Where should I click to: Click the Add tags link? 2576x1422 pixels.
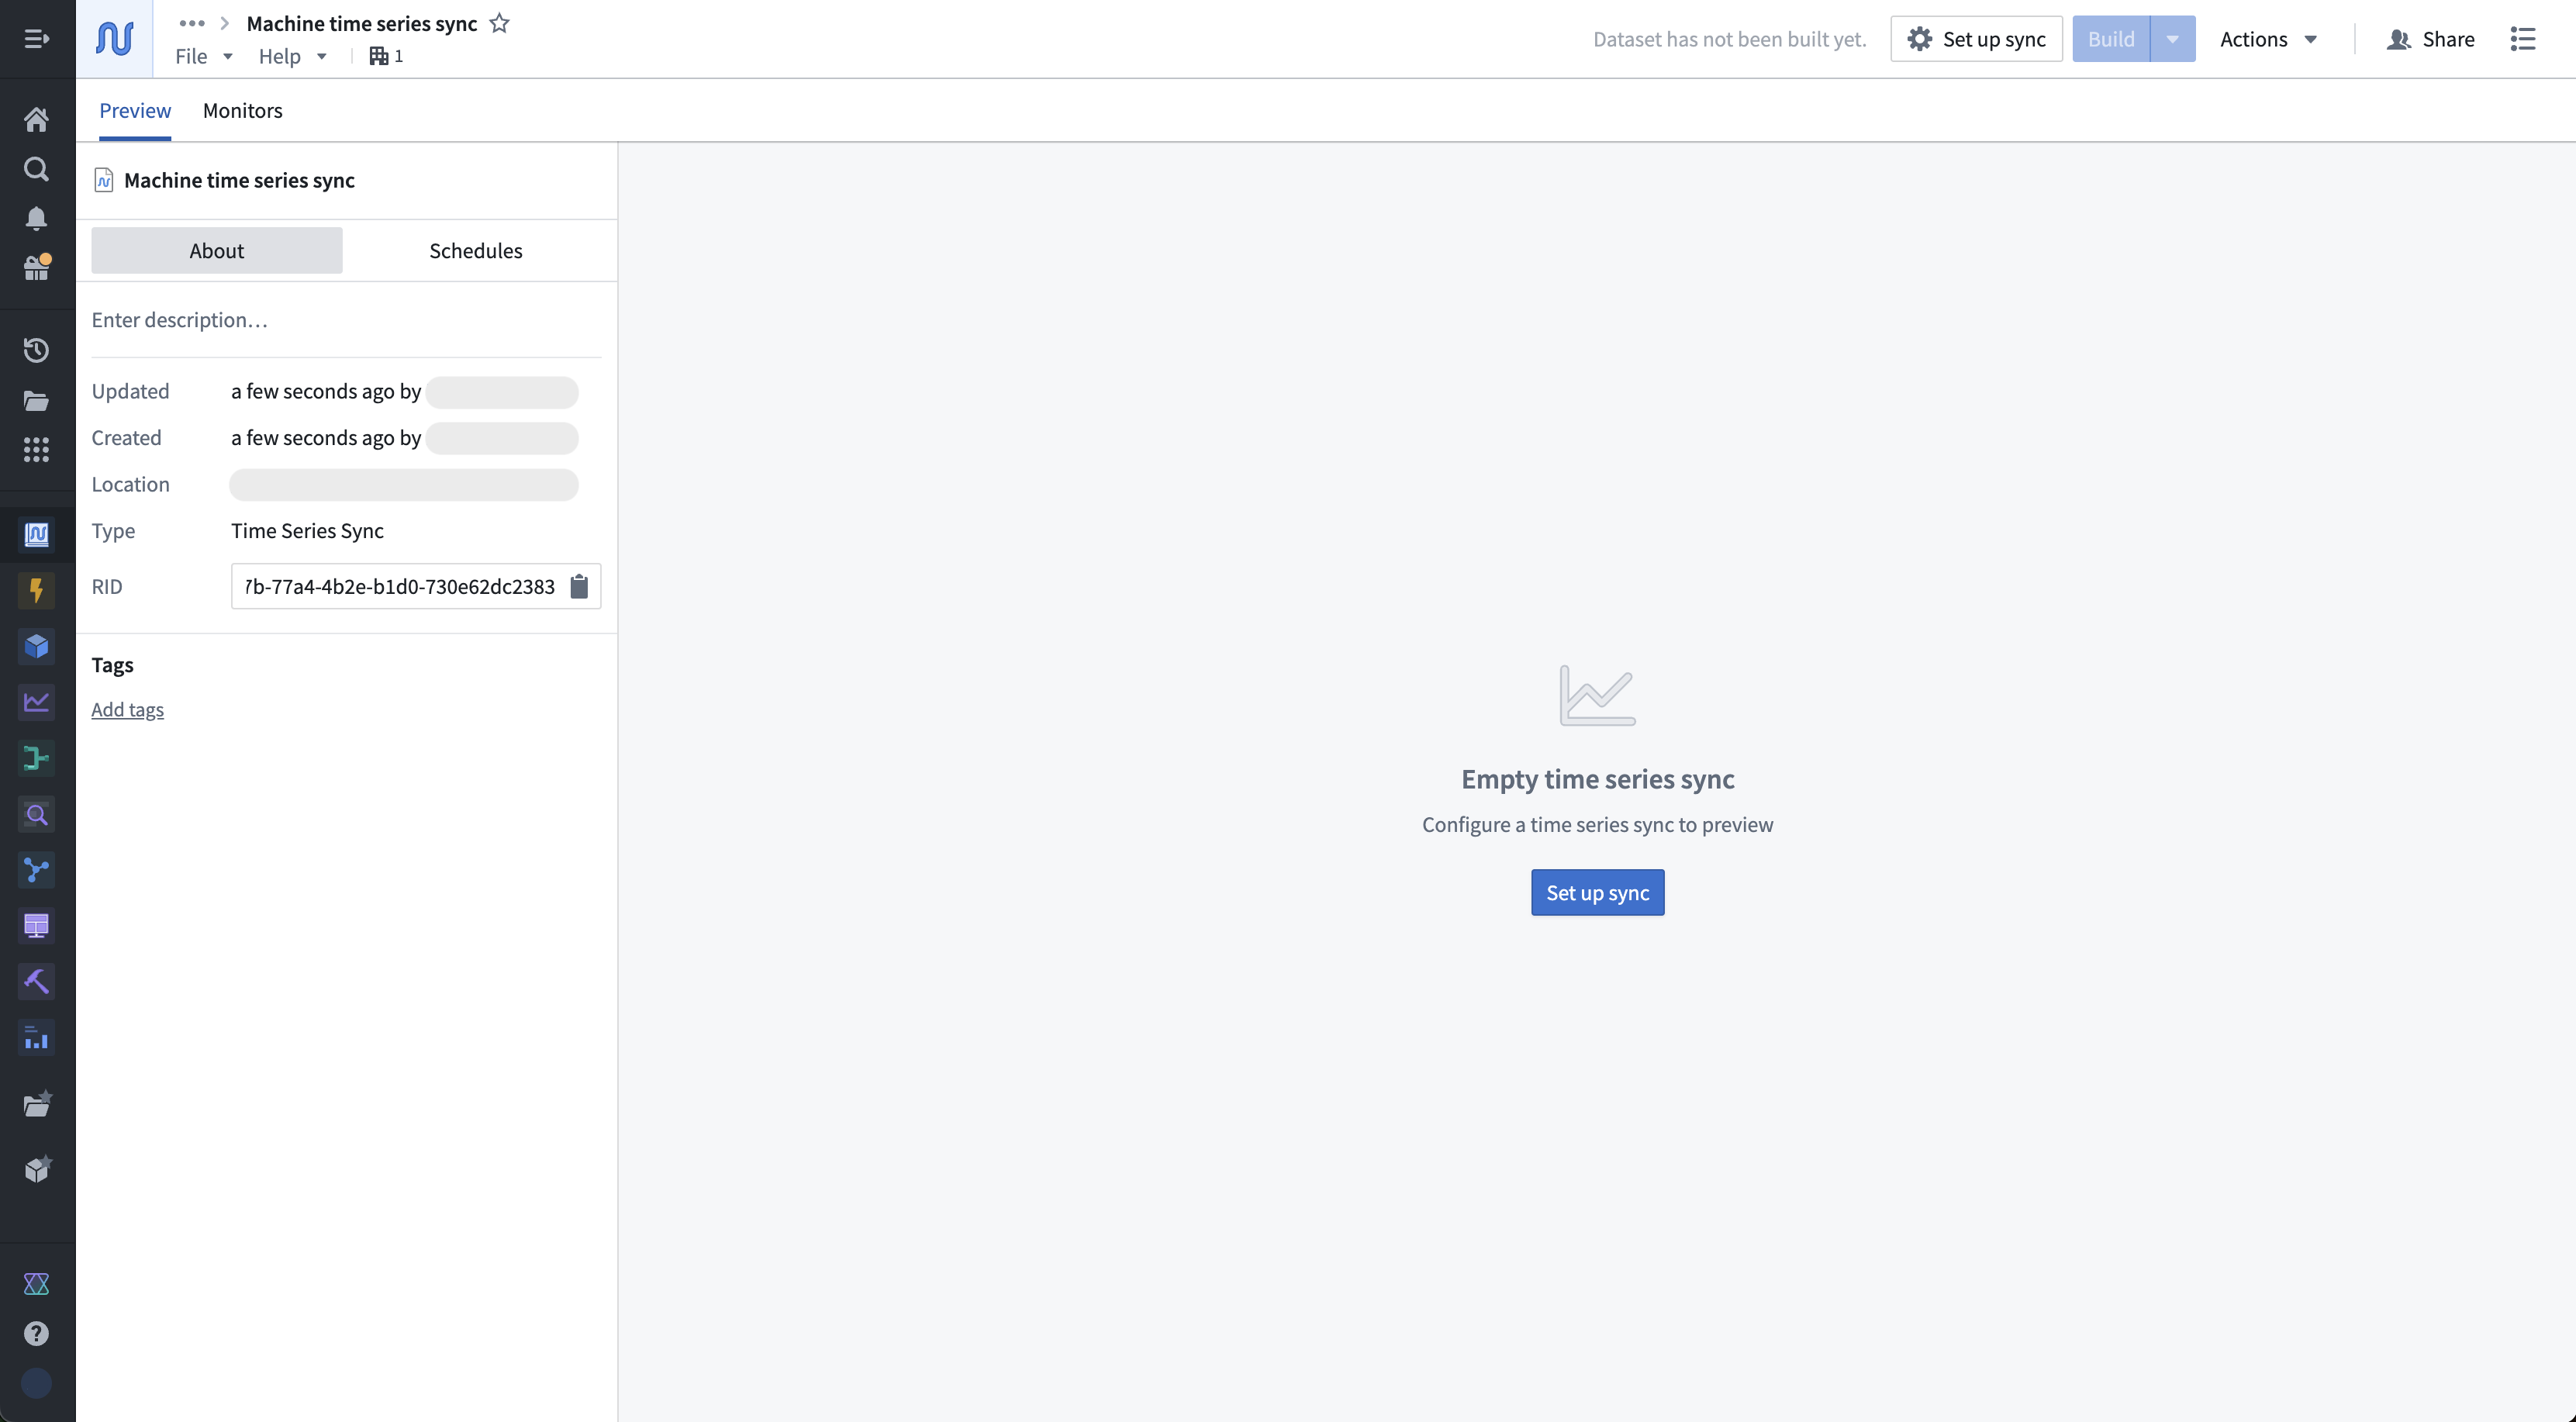127,709
